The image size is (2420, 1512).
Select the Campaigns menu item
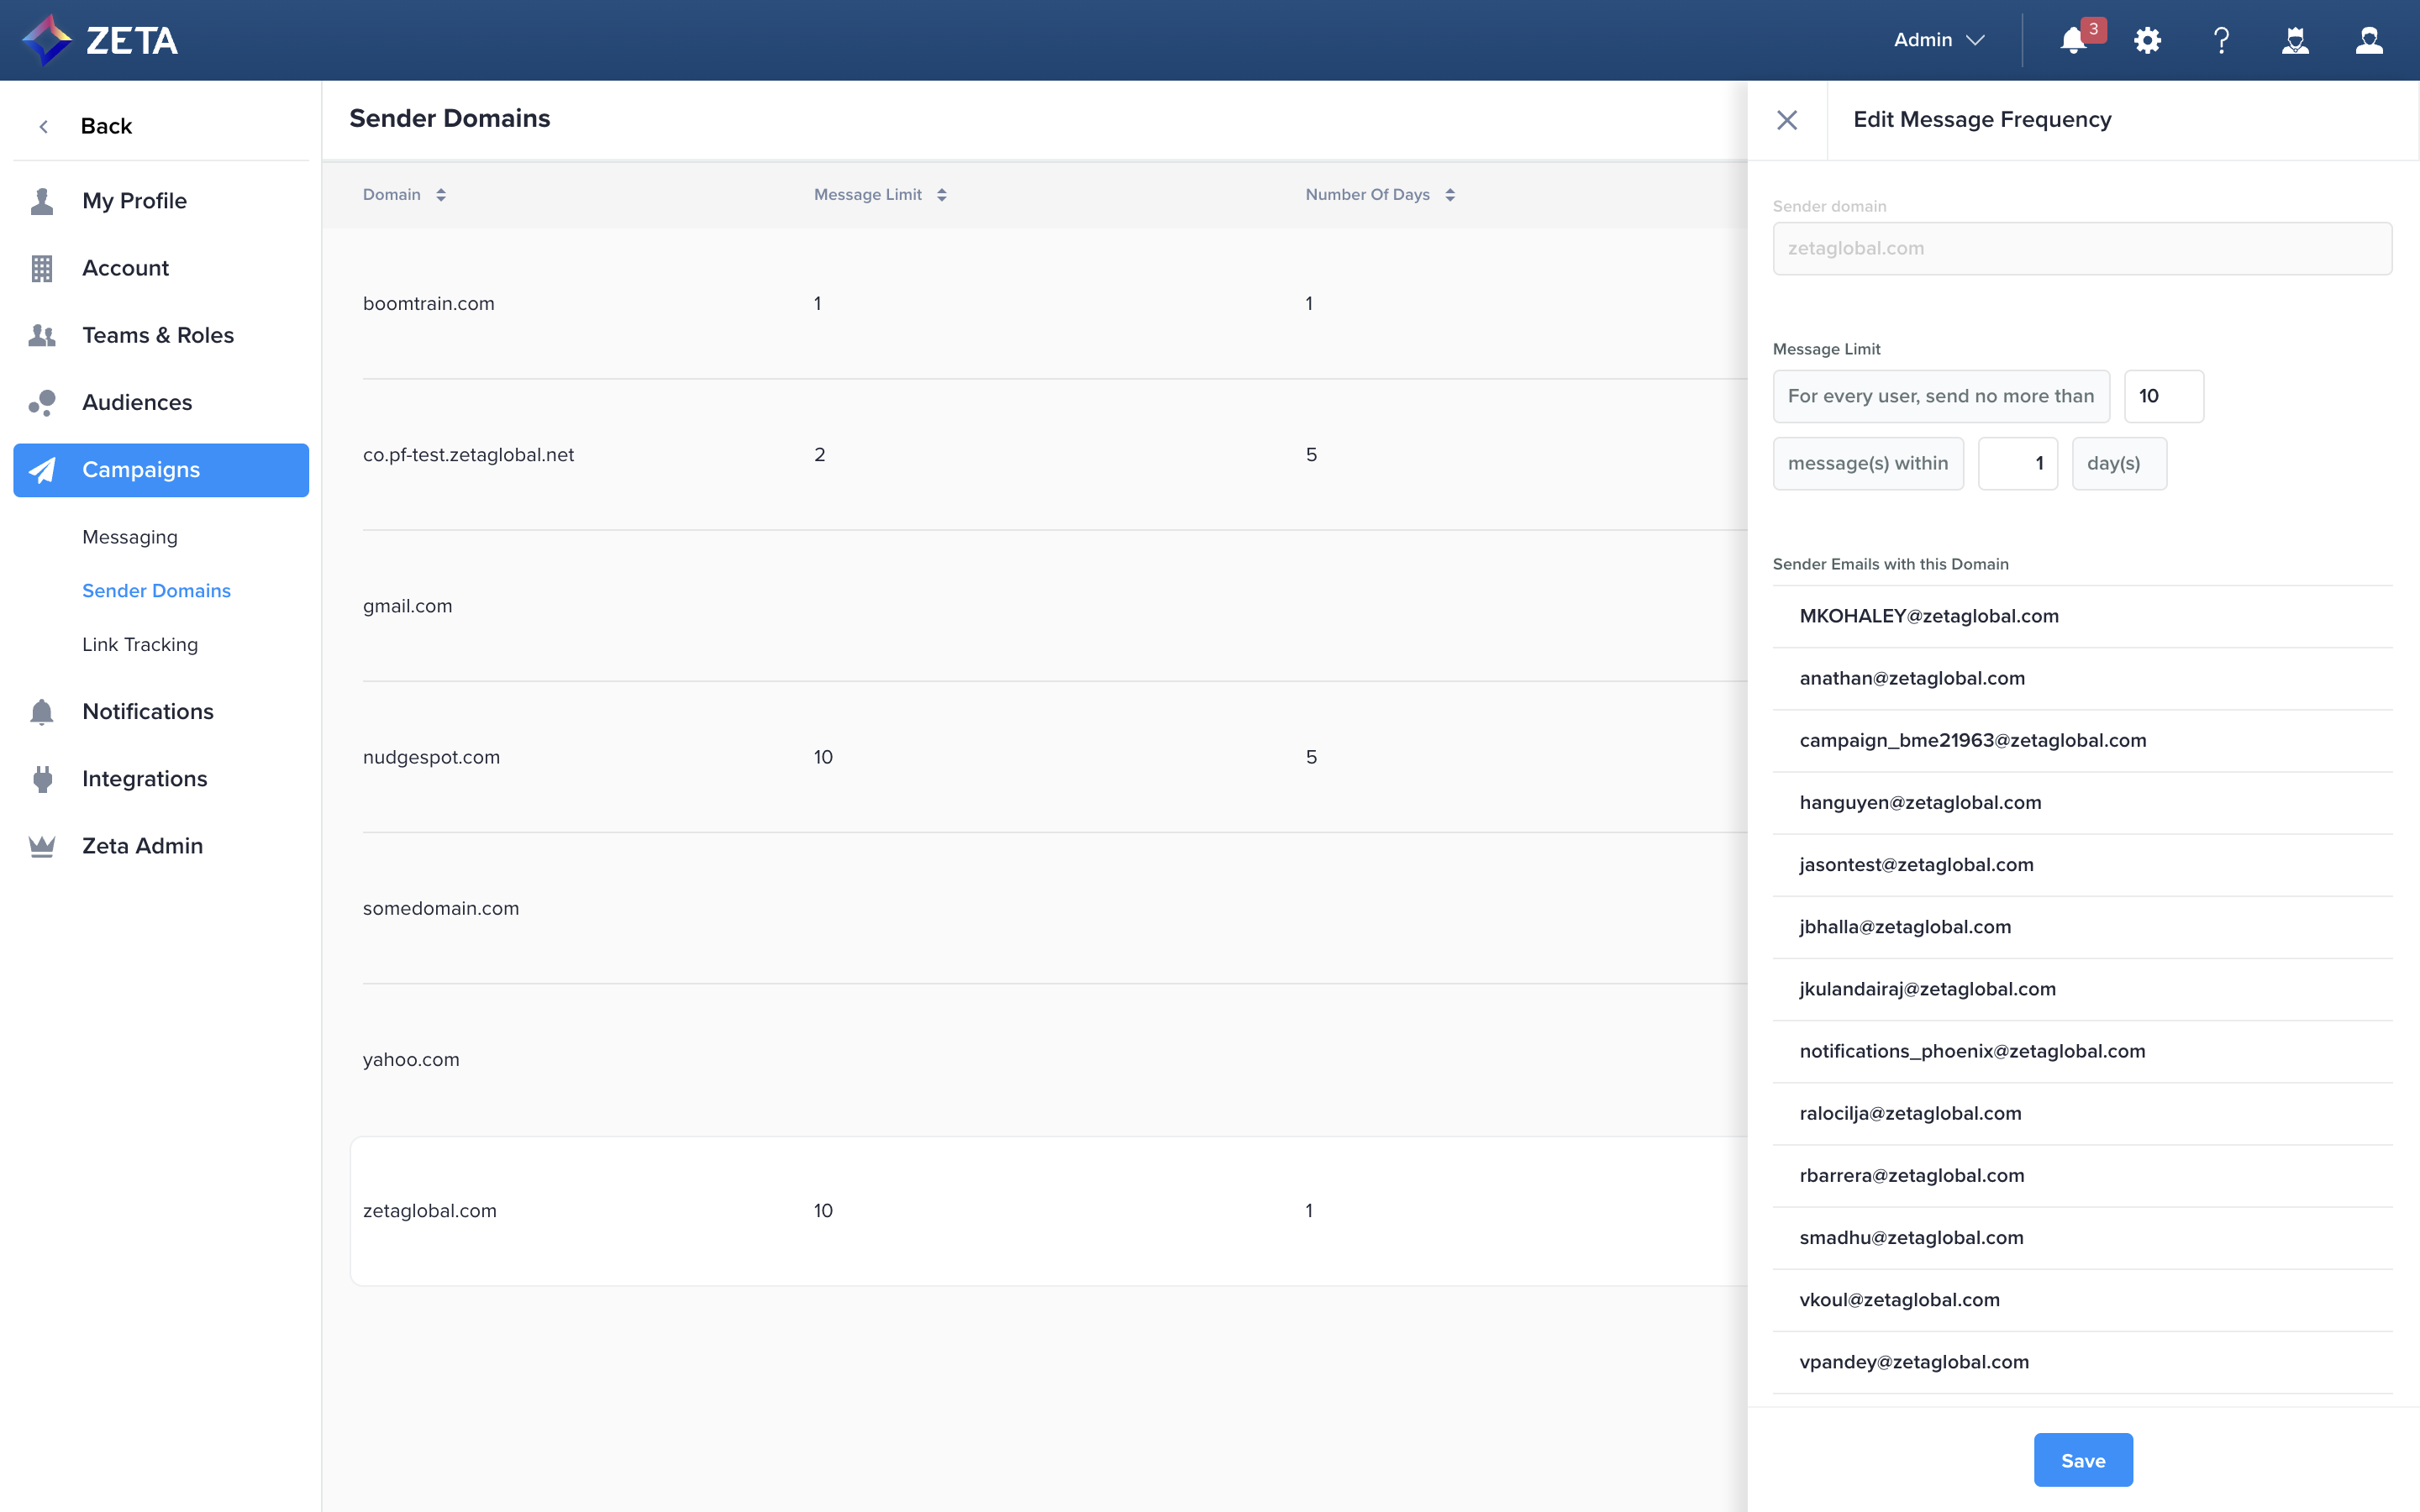(161, 470)
